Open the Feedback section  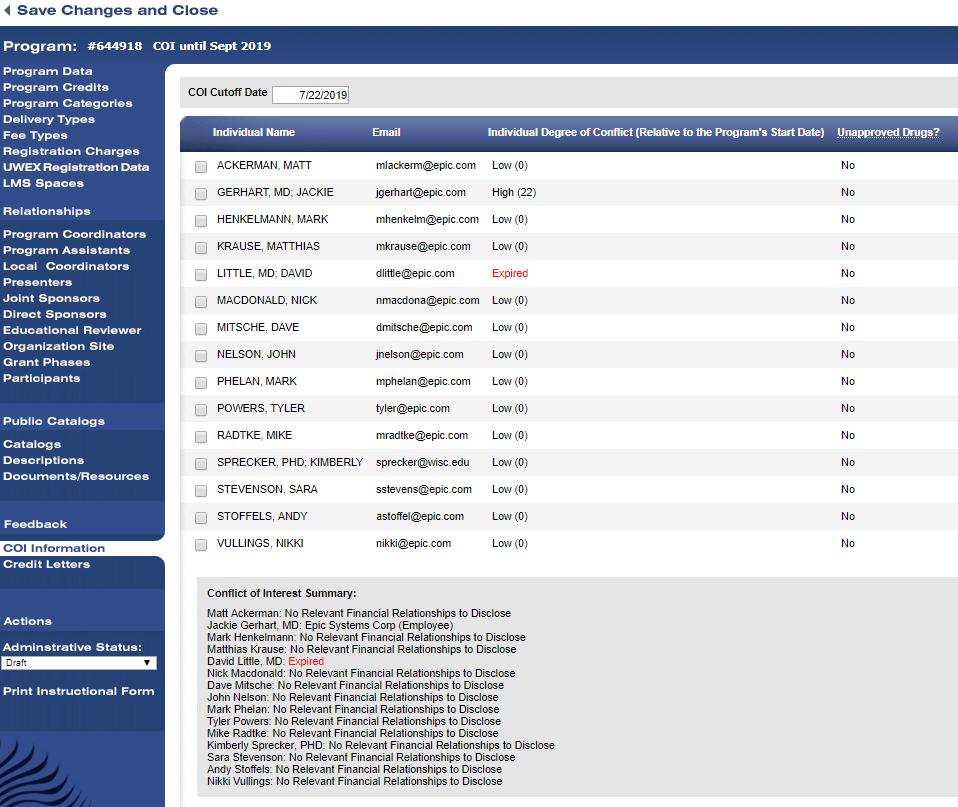(x=35, y=525)
